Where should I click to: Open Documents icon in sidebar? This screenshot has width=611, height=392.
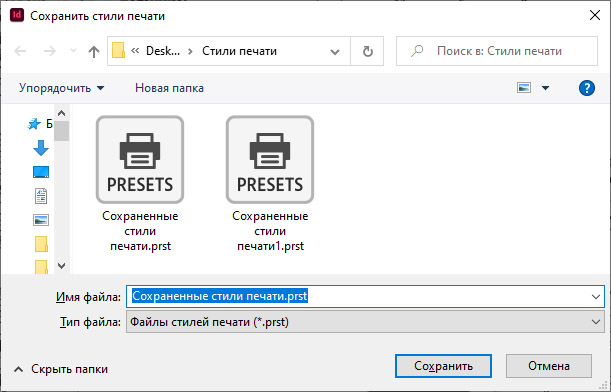pyautogui.click(x=41, y=196)
